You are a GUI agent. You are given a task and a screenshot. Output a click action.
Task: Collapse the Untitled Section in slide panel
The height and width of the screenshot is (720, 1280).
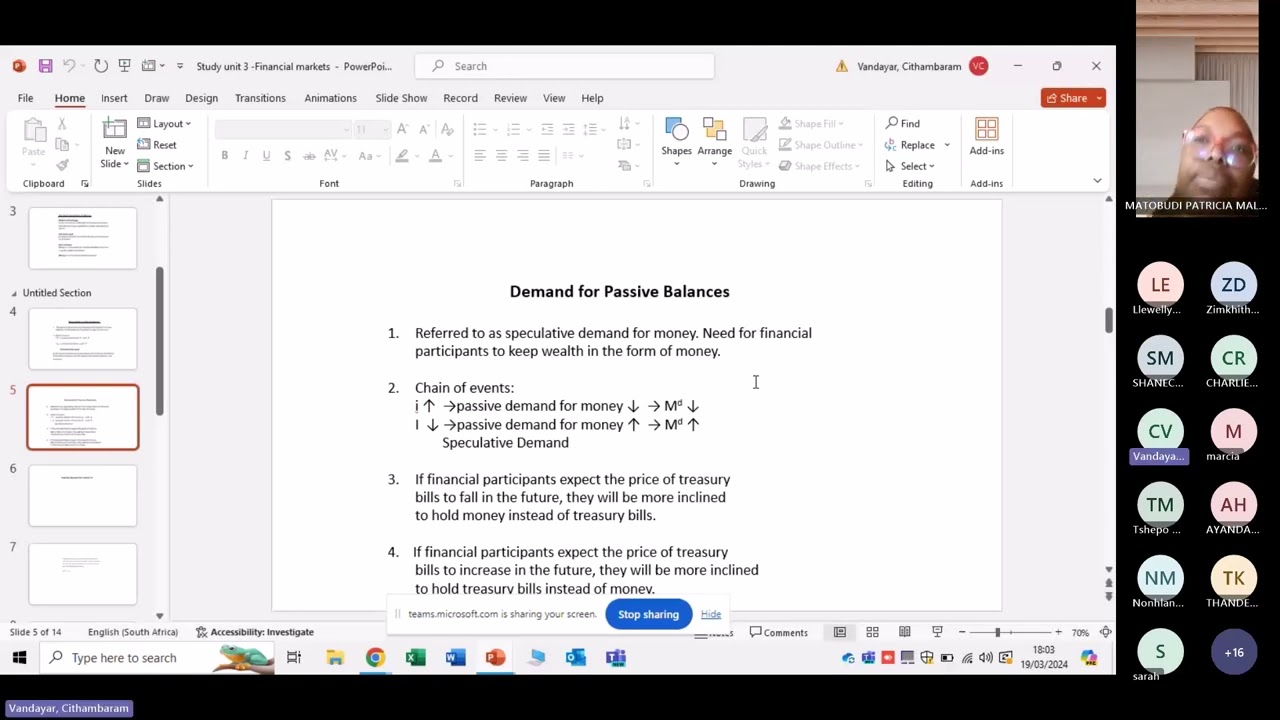(x=14, y=293)
